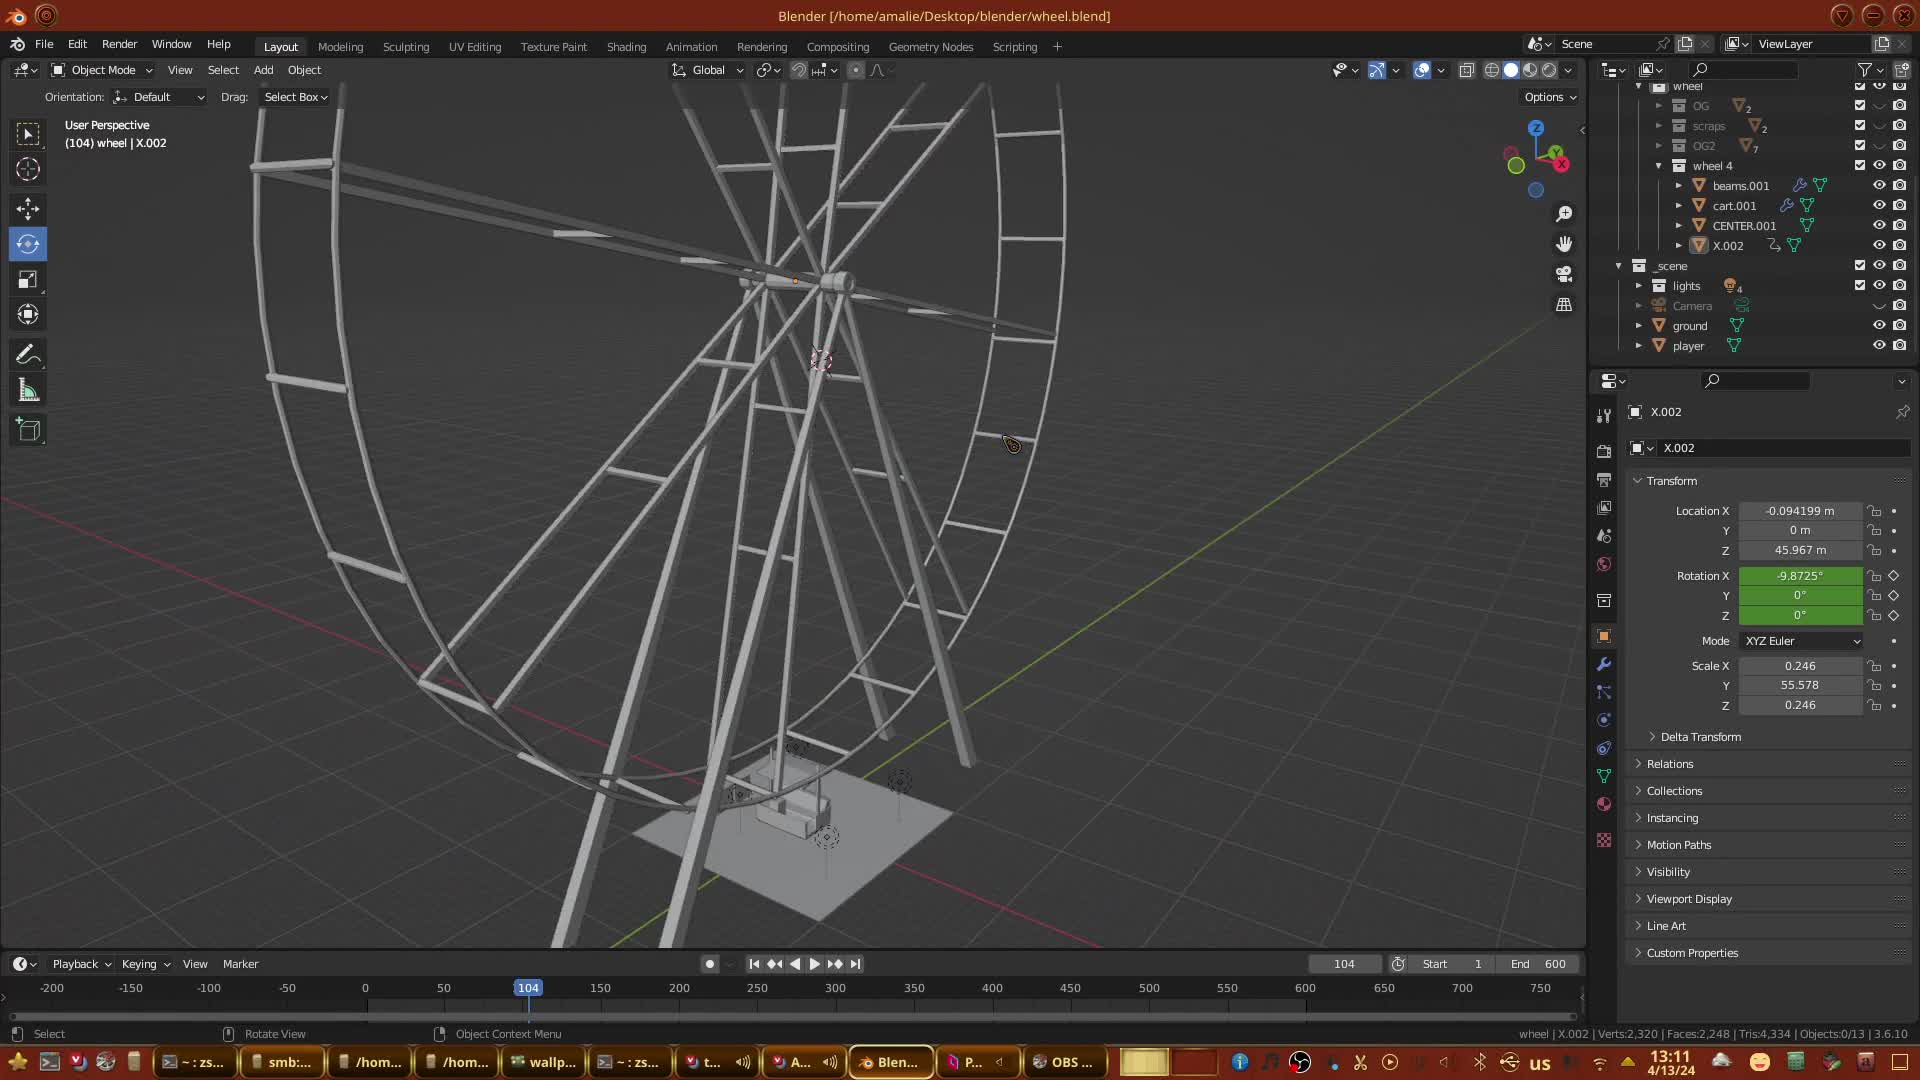Open Modifier properties wrench tab
Viewport: 1920px width, 1080px height.
point(1604,664)
